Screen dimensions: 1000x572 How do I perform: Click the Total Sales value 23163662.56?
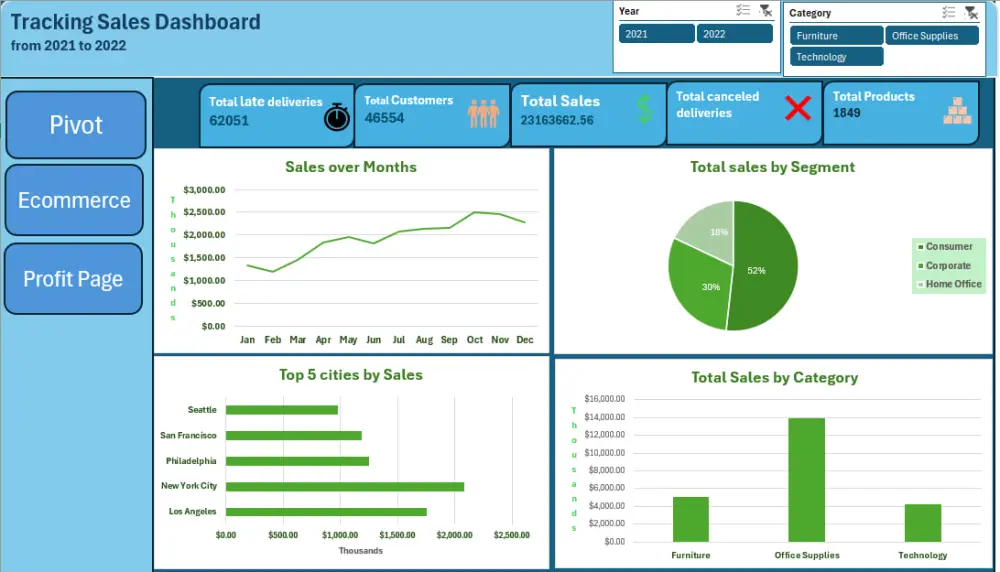[x=557, y=120]
